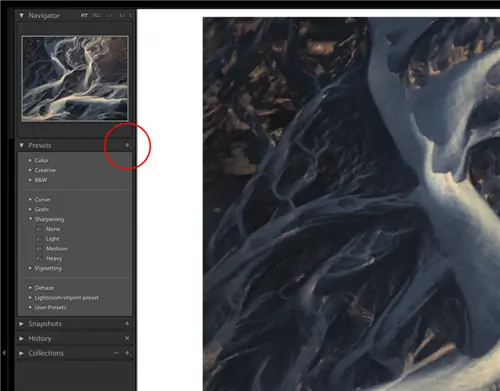Expand the Grain preset folder

30,209
